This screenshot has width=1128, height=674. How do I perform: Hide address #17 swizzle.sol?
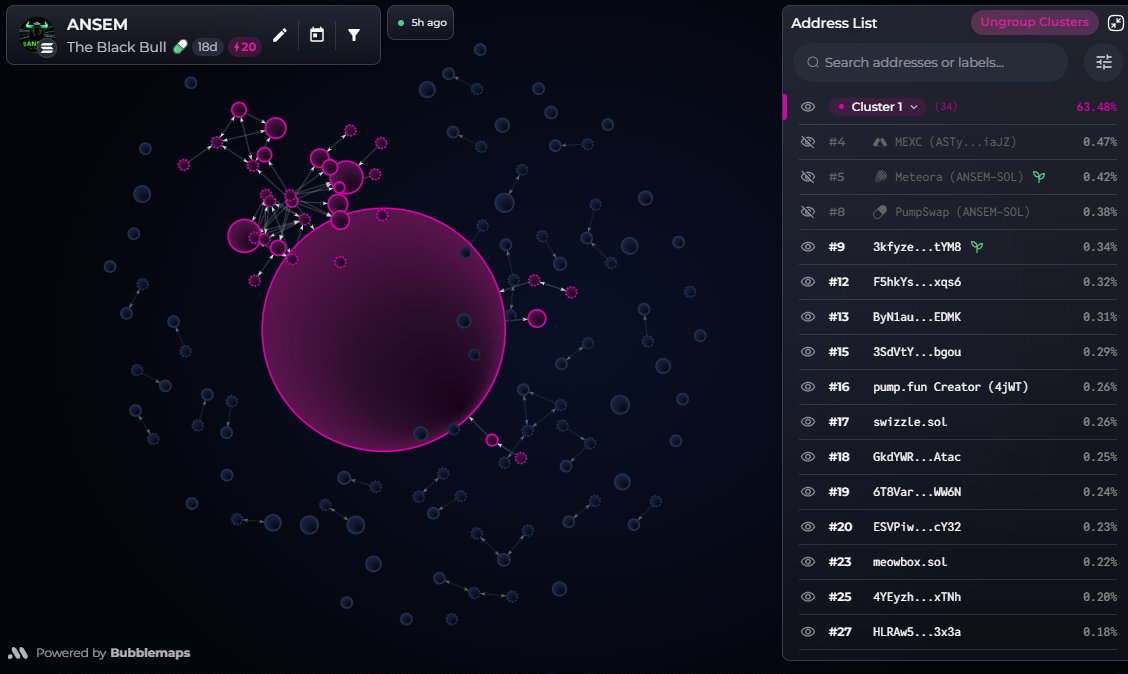pyautogui.click(x=808, y=422)
